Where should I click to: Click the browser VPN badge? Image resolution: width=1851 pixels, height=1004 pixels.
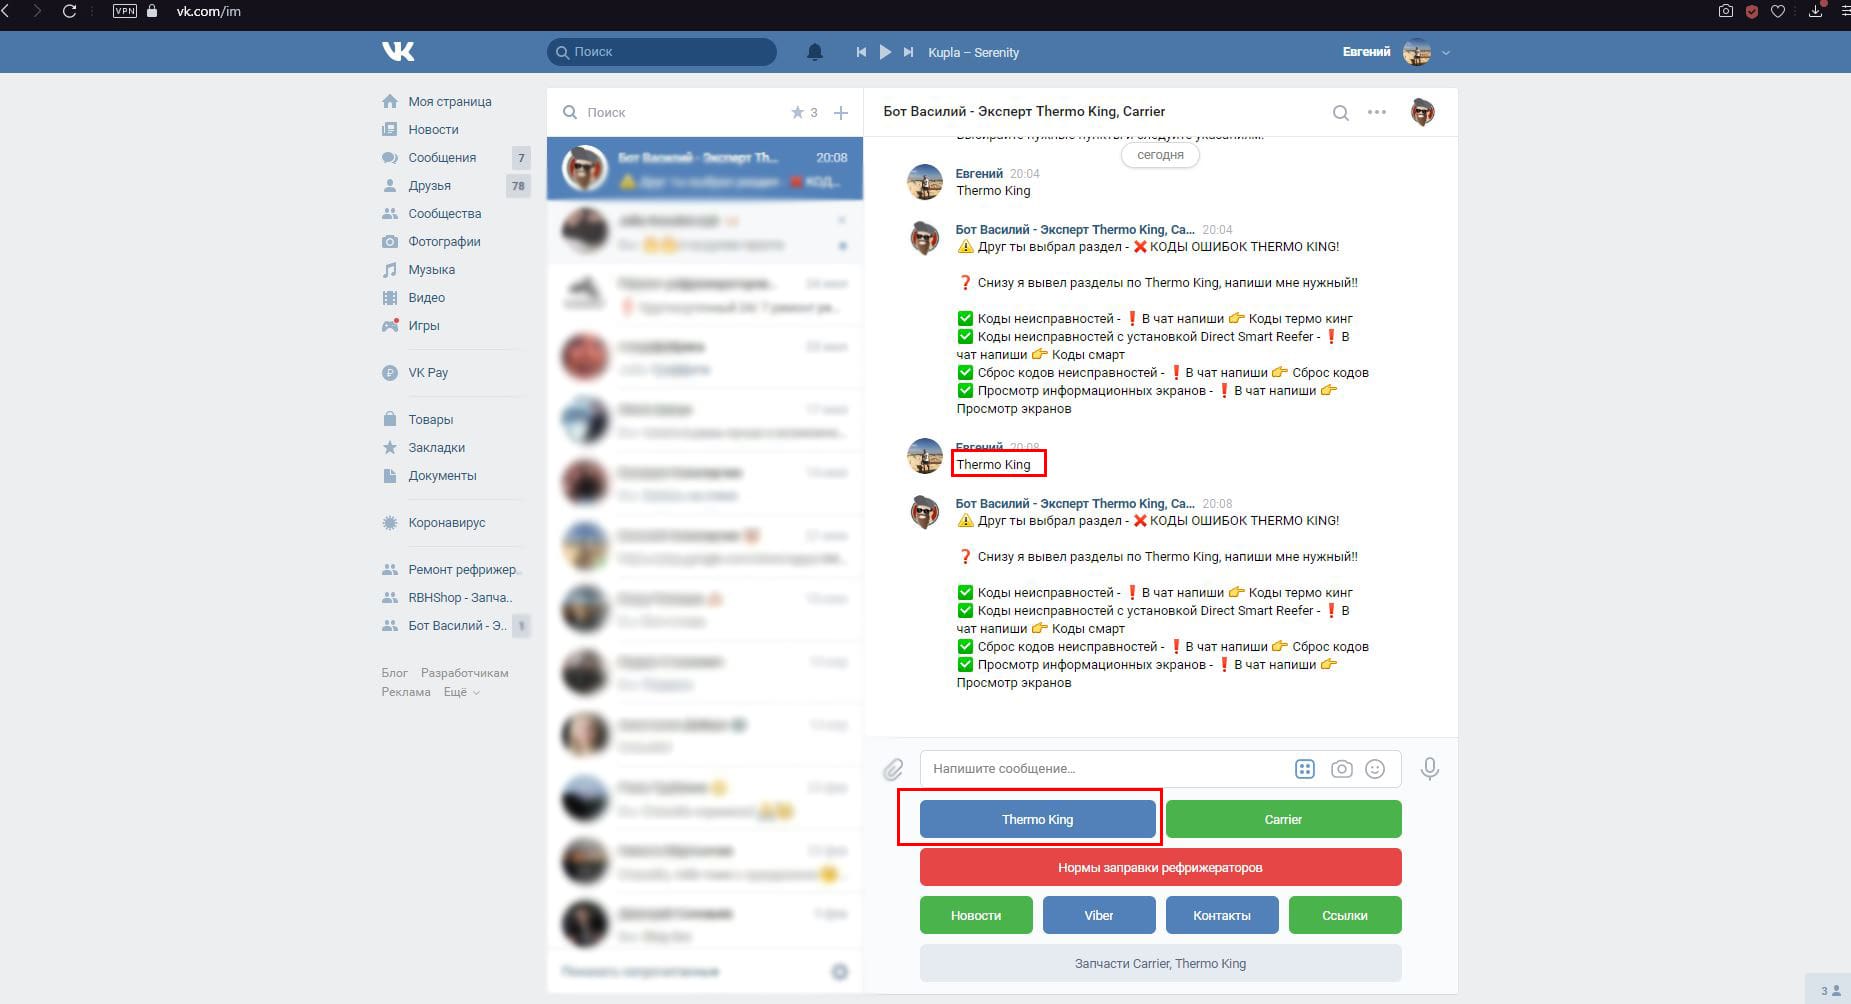125,12
